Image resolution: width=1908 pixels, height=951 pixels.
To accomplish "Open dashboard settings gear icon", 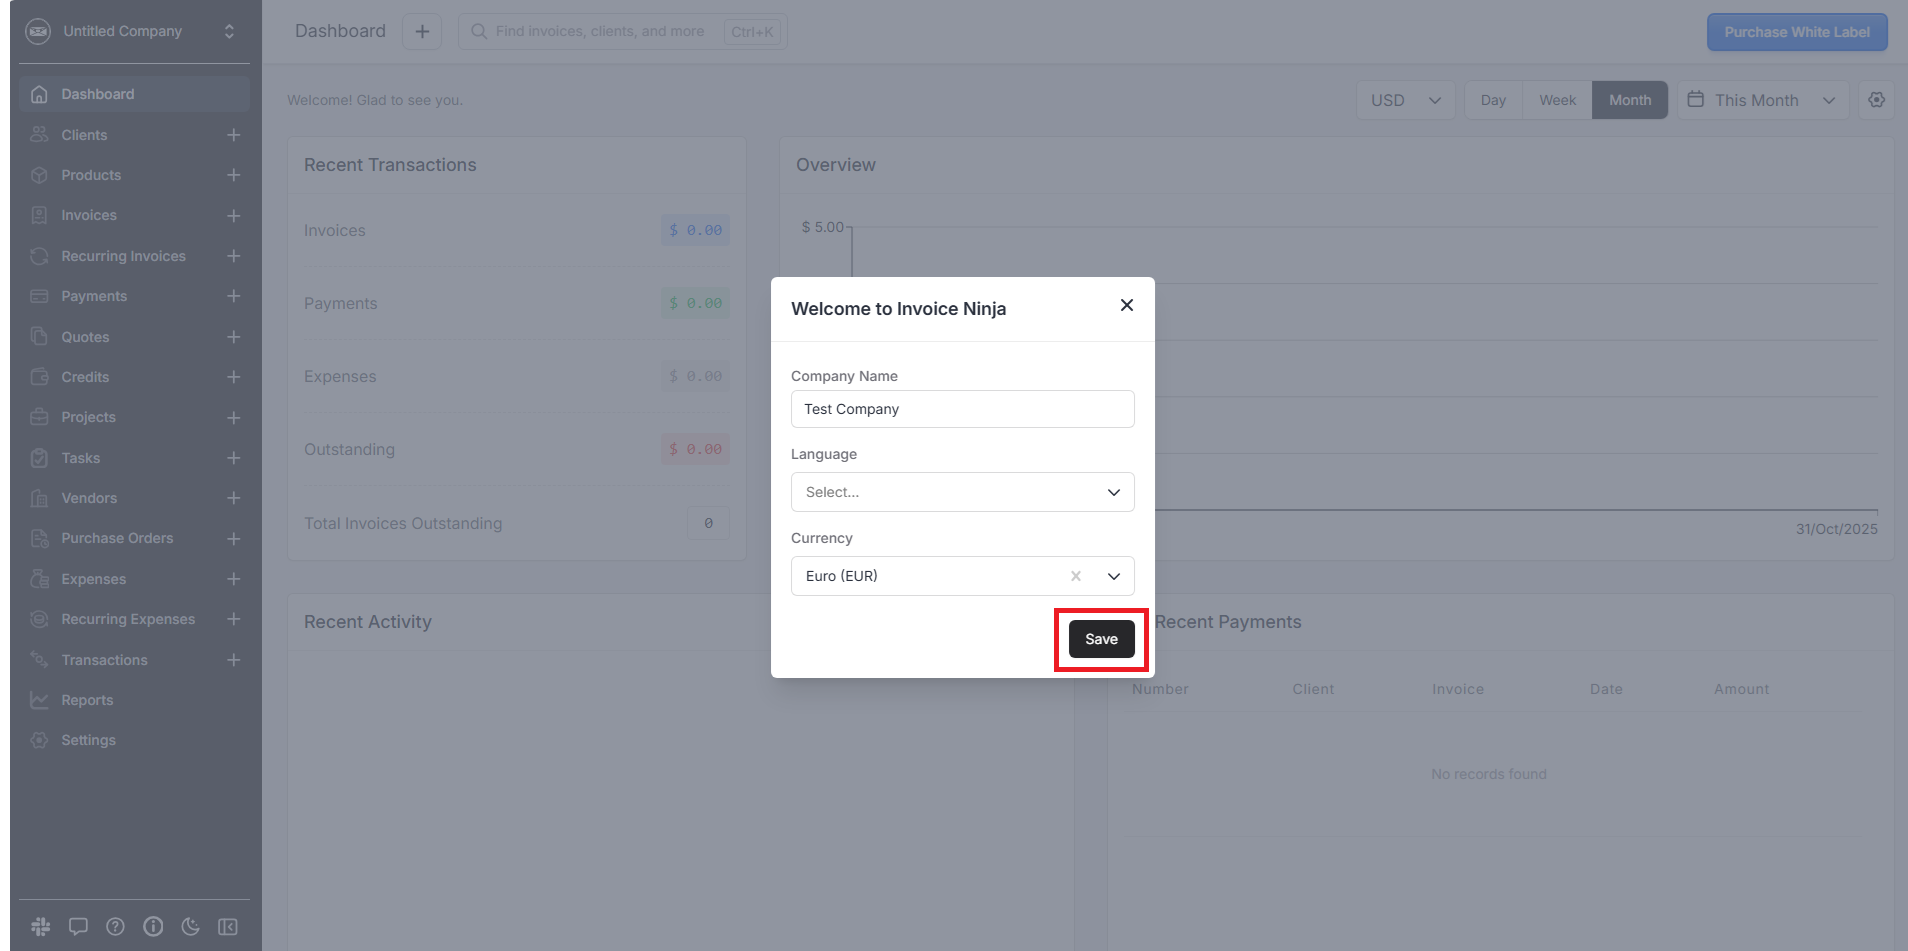I will click(x=1876, y=100).
